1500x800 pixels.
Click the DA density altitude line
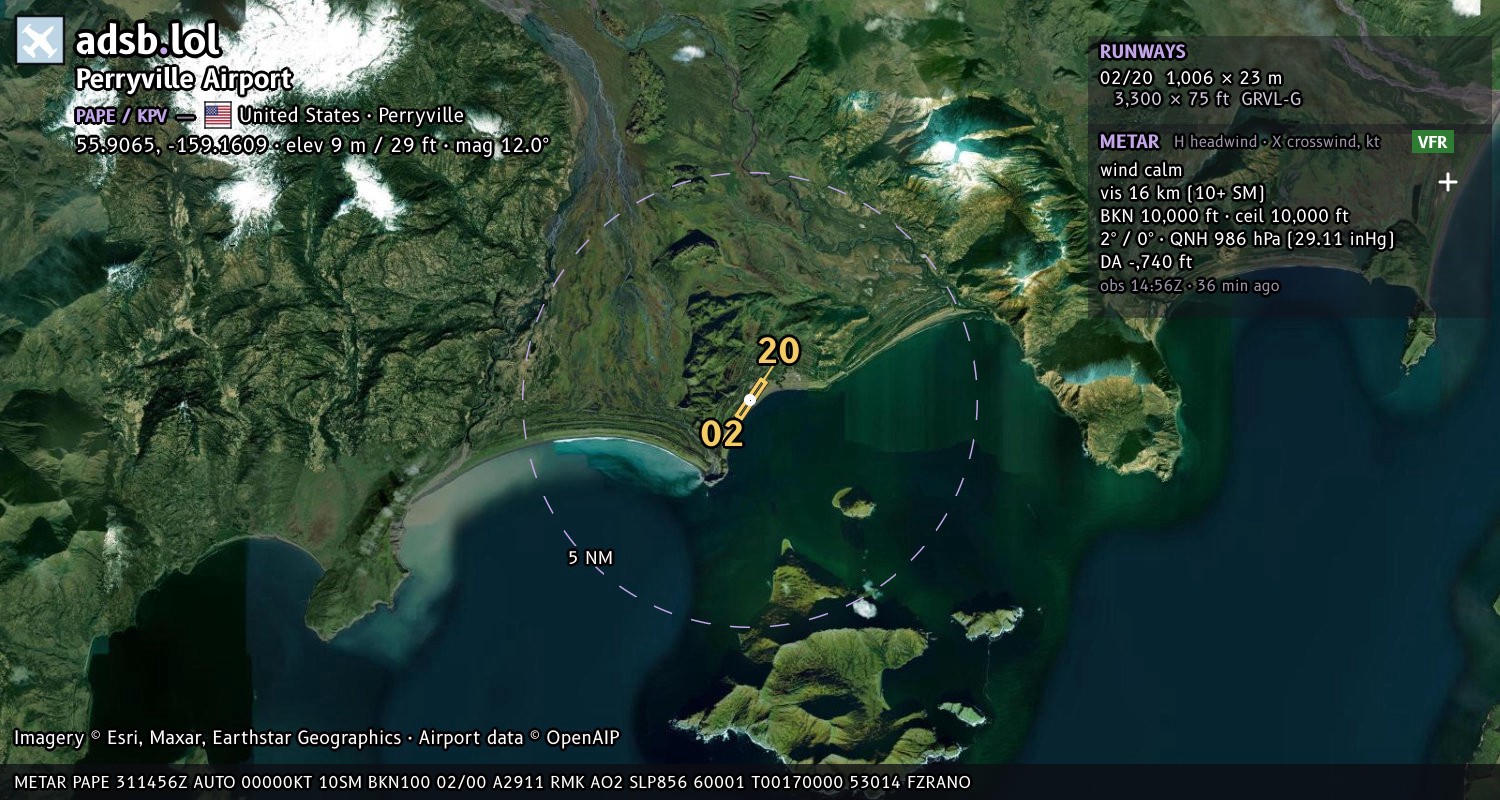(x=1146, y=262)
